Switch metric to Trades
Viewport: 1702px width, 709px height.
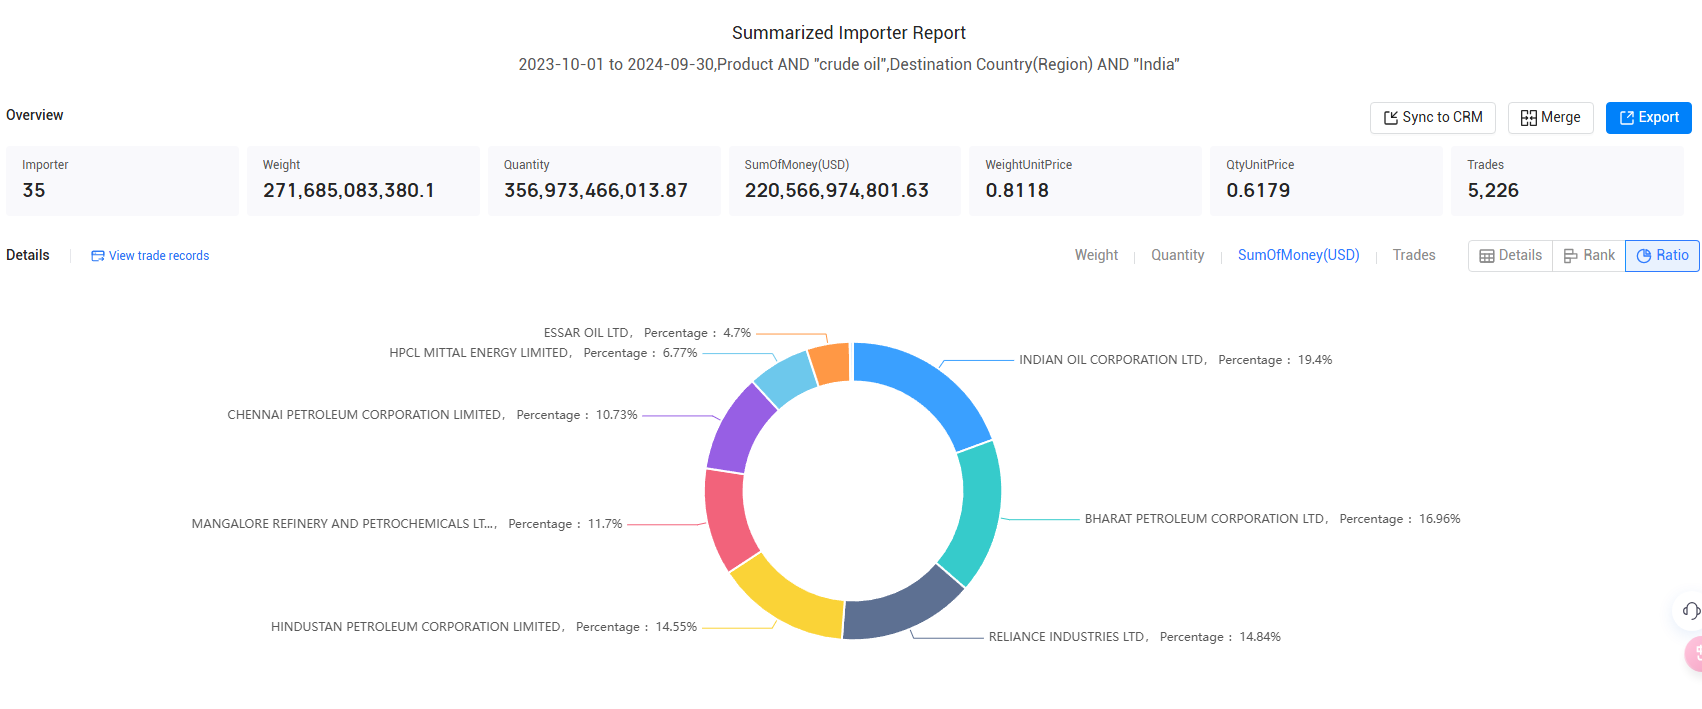tap(1413, 255)
